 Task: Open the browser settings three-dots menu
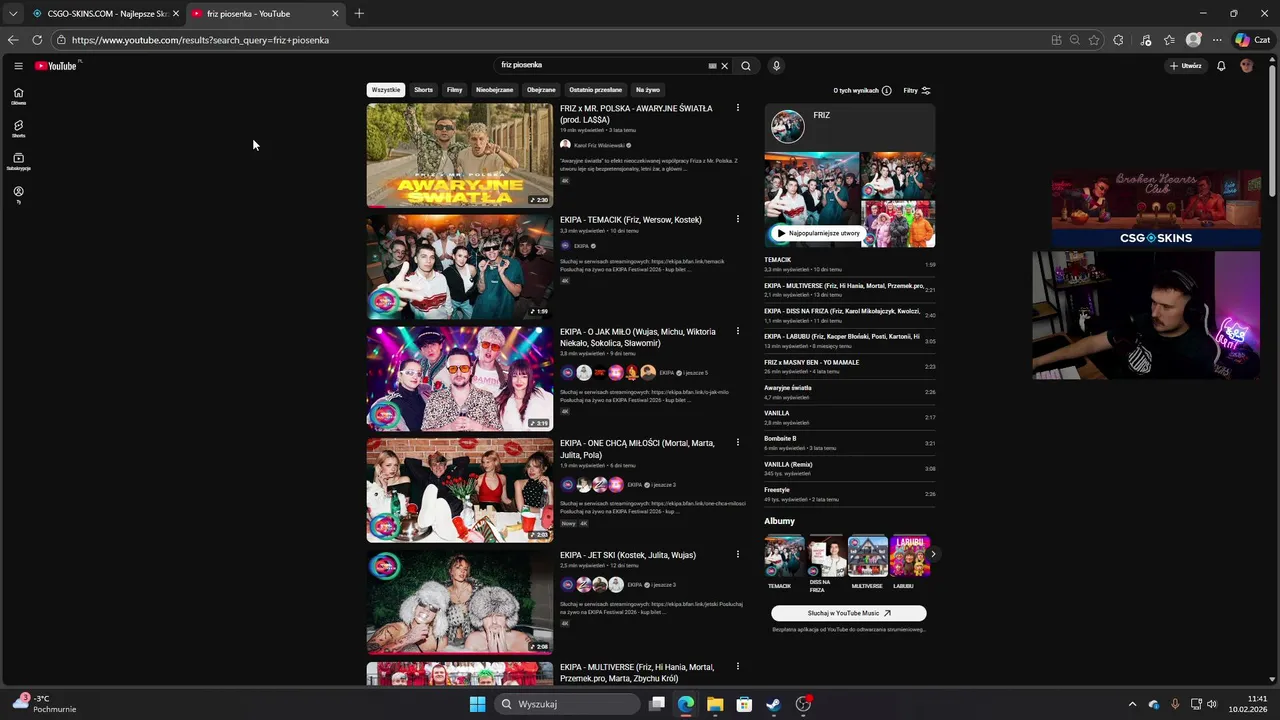(1217, 40)
